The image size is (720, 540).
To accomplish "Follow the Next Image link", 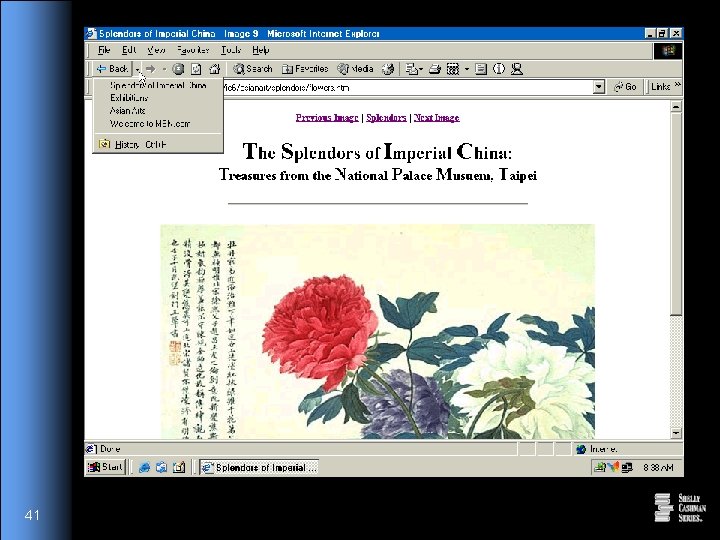I will tap(437, 118).
